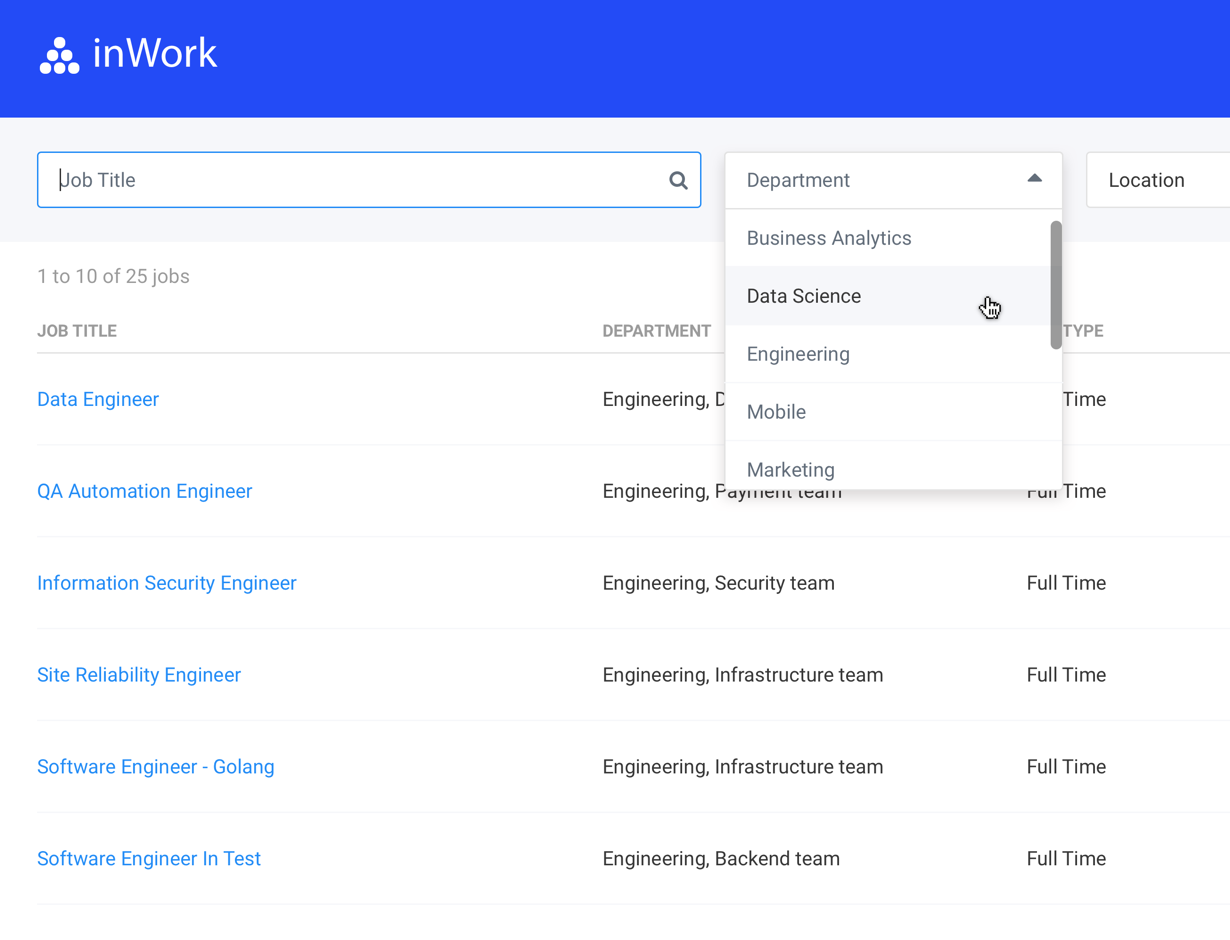Open the Information Security Engineer job
Screen dimensions: 1230x940
[166, 583]
